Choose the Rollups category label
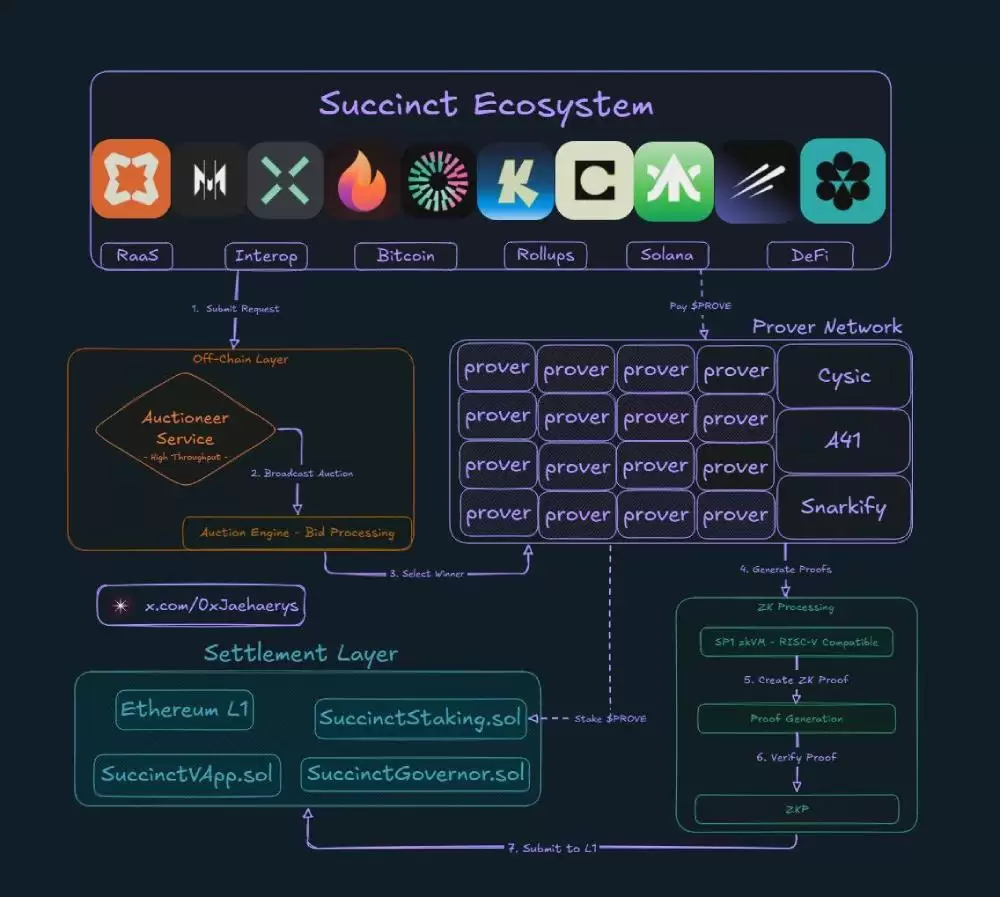 click(546, 255)
